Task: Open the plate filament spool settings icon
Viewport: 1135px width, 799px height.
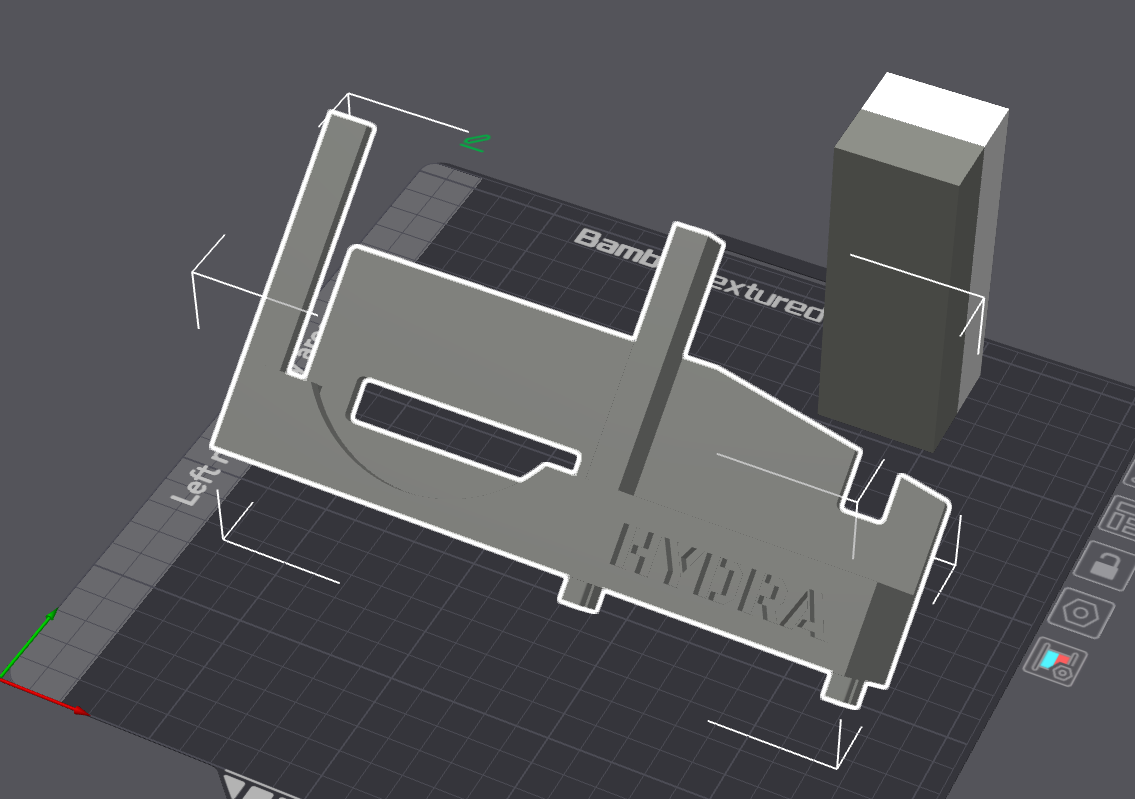Action: 1056,661
